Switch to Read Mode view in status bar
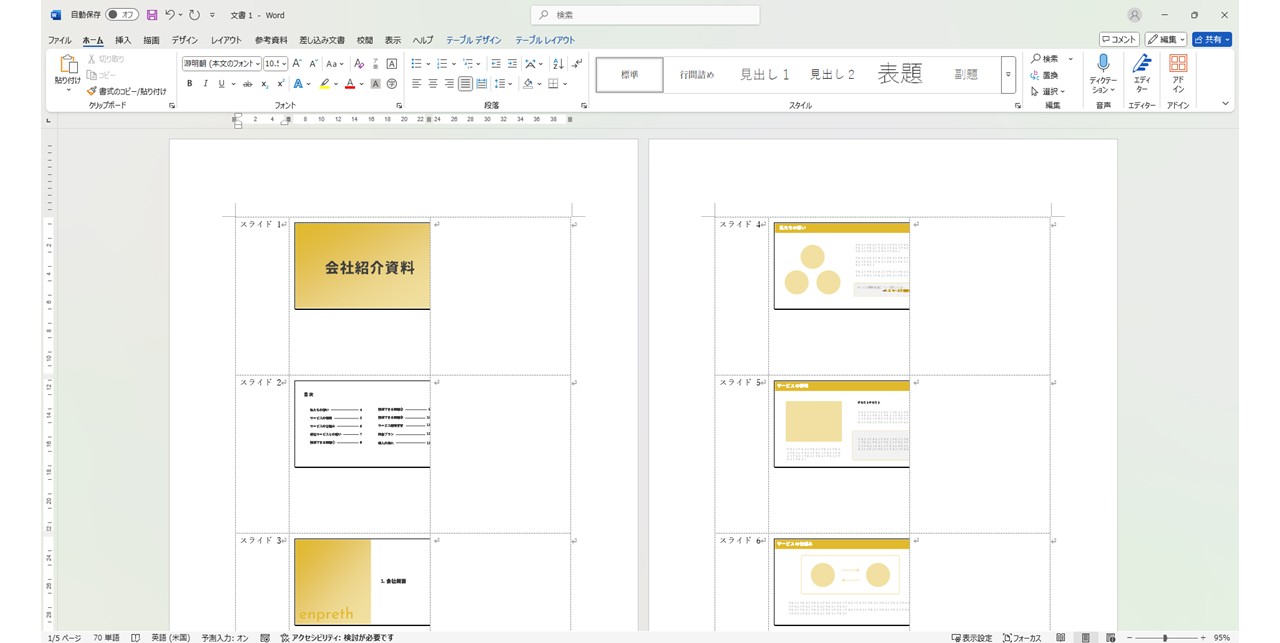 (1061, 637)
